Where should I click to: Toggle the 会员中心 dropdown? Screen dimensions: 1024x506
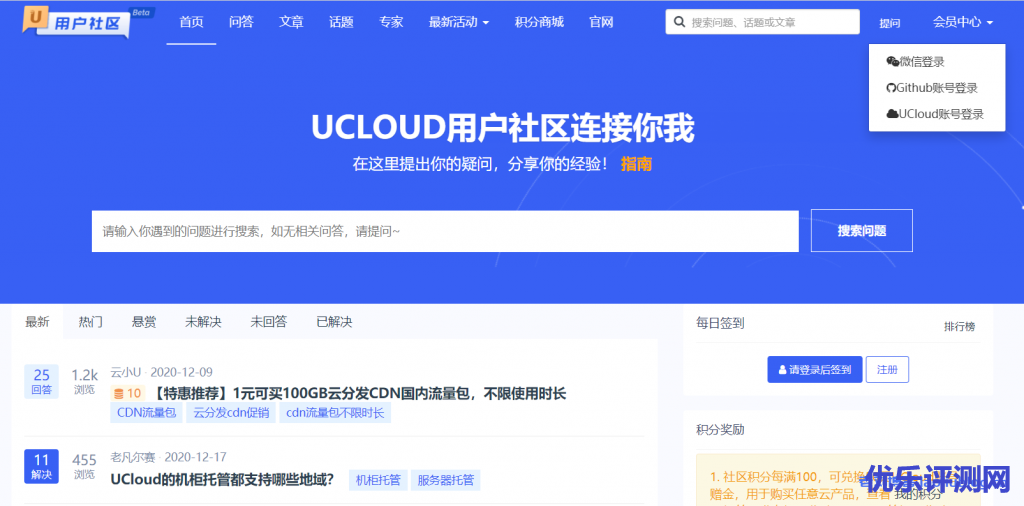tap(963, 22)
